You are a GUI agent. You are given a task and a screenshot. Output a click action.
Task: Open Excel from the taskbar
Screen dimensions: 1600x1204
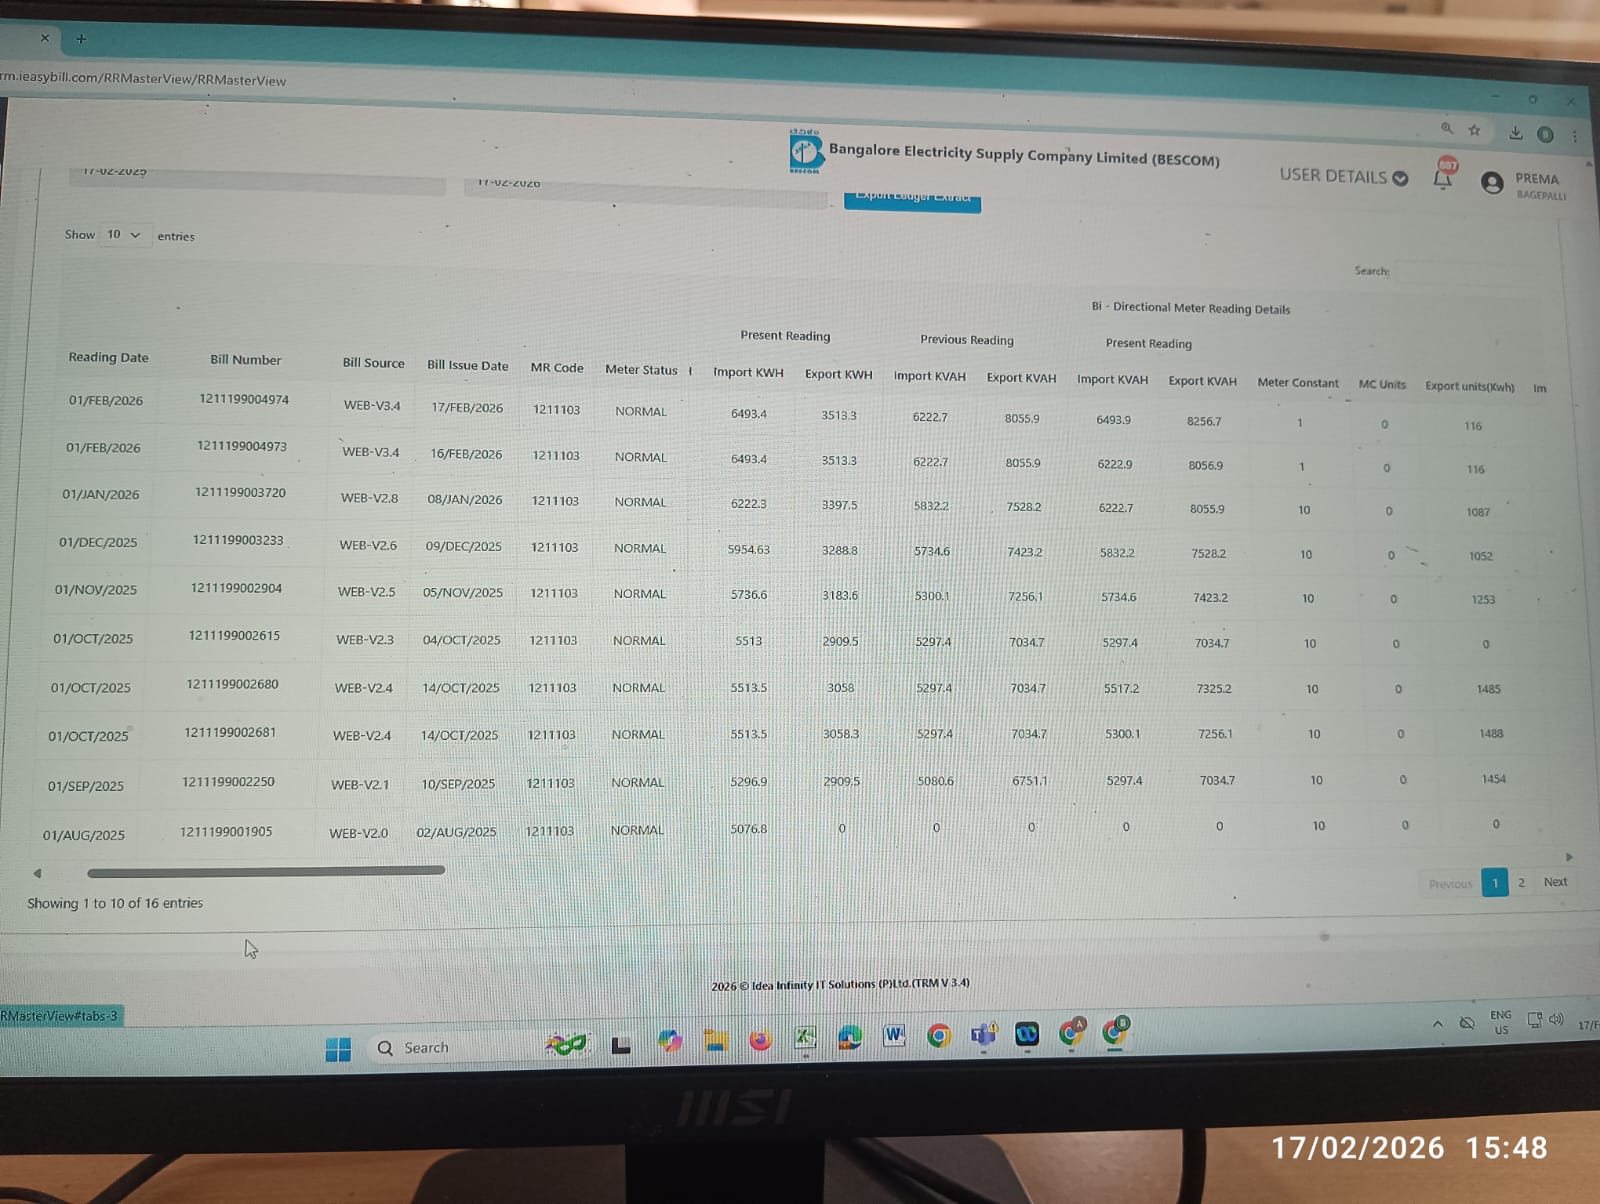point(805,1038)
